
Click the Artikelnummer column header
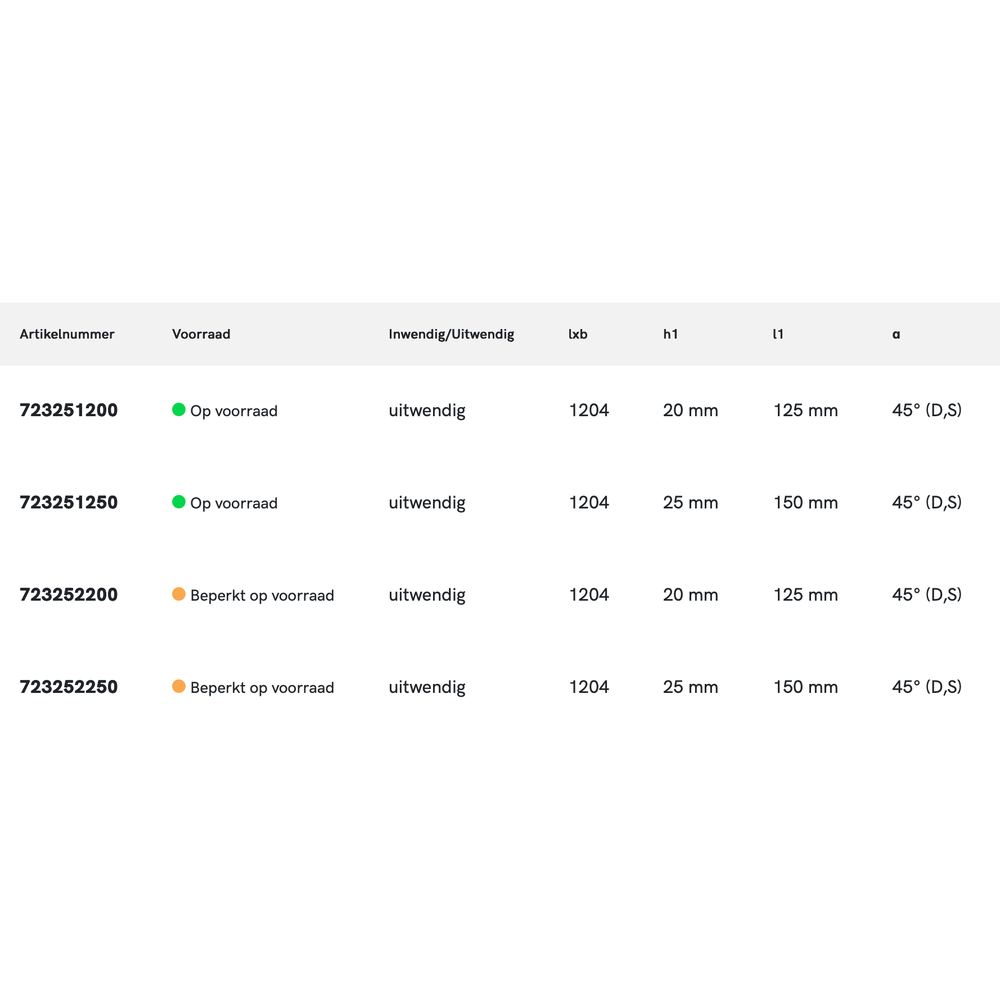67,334
